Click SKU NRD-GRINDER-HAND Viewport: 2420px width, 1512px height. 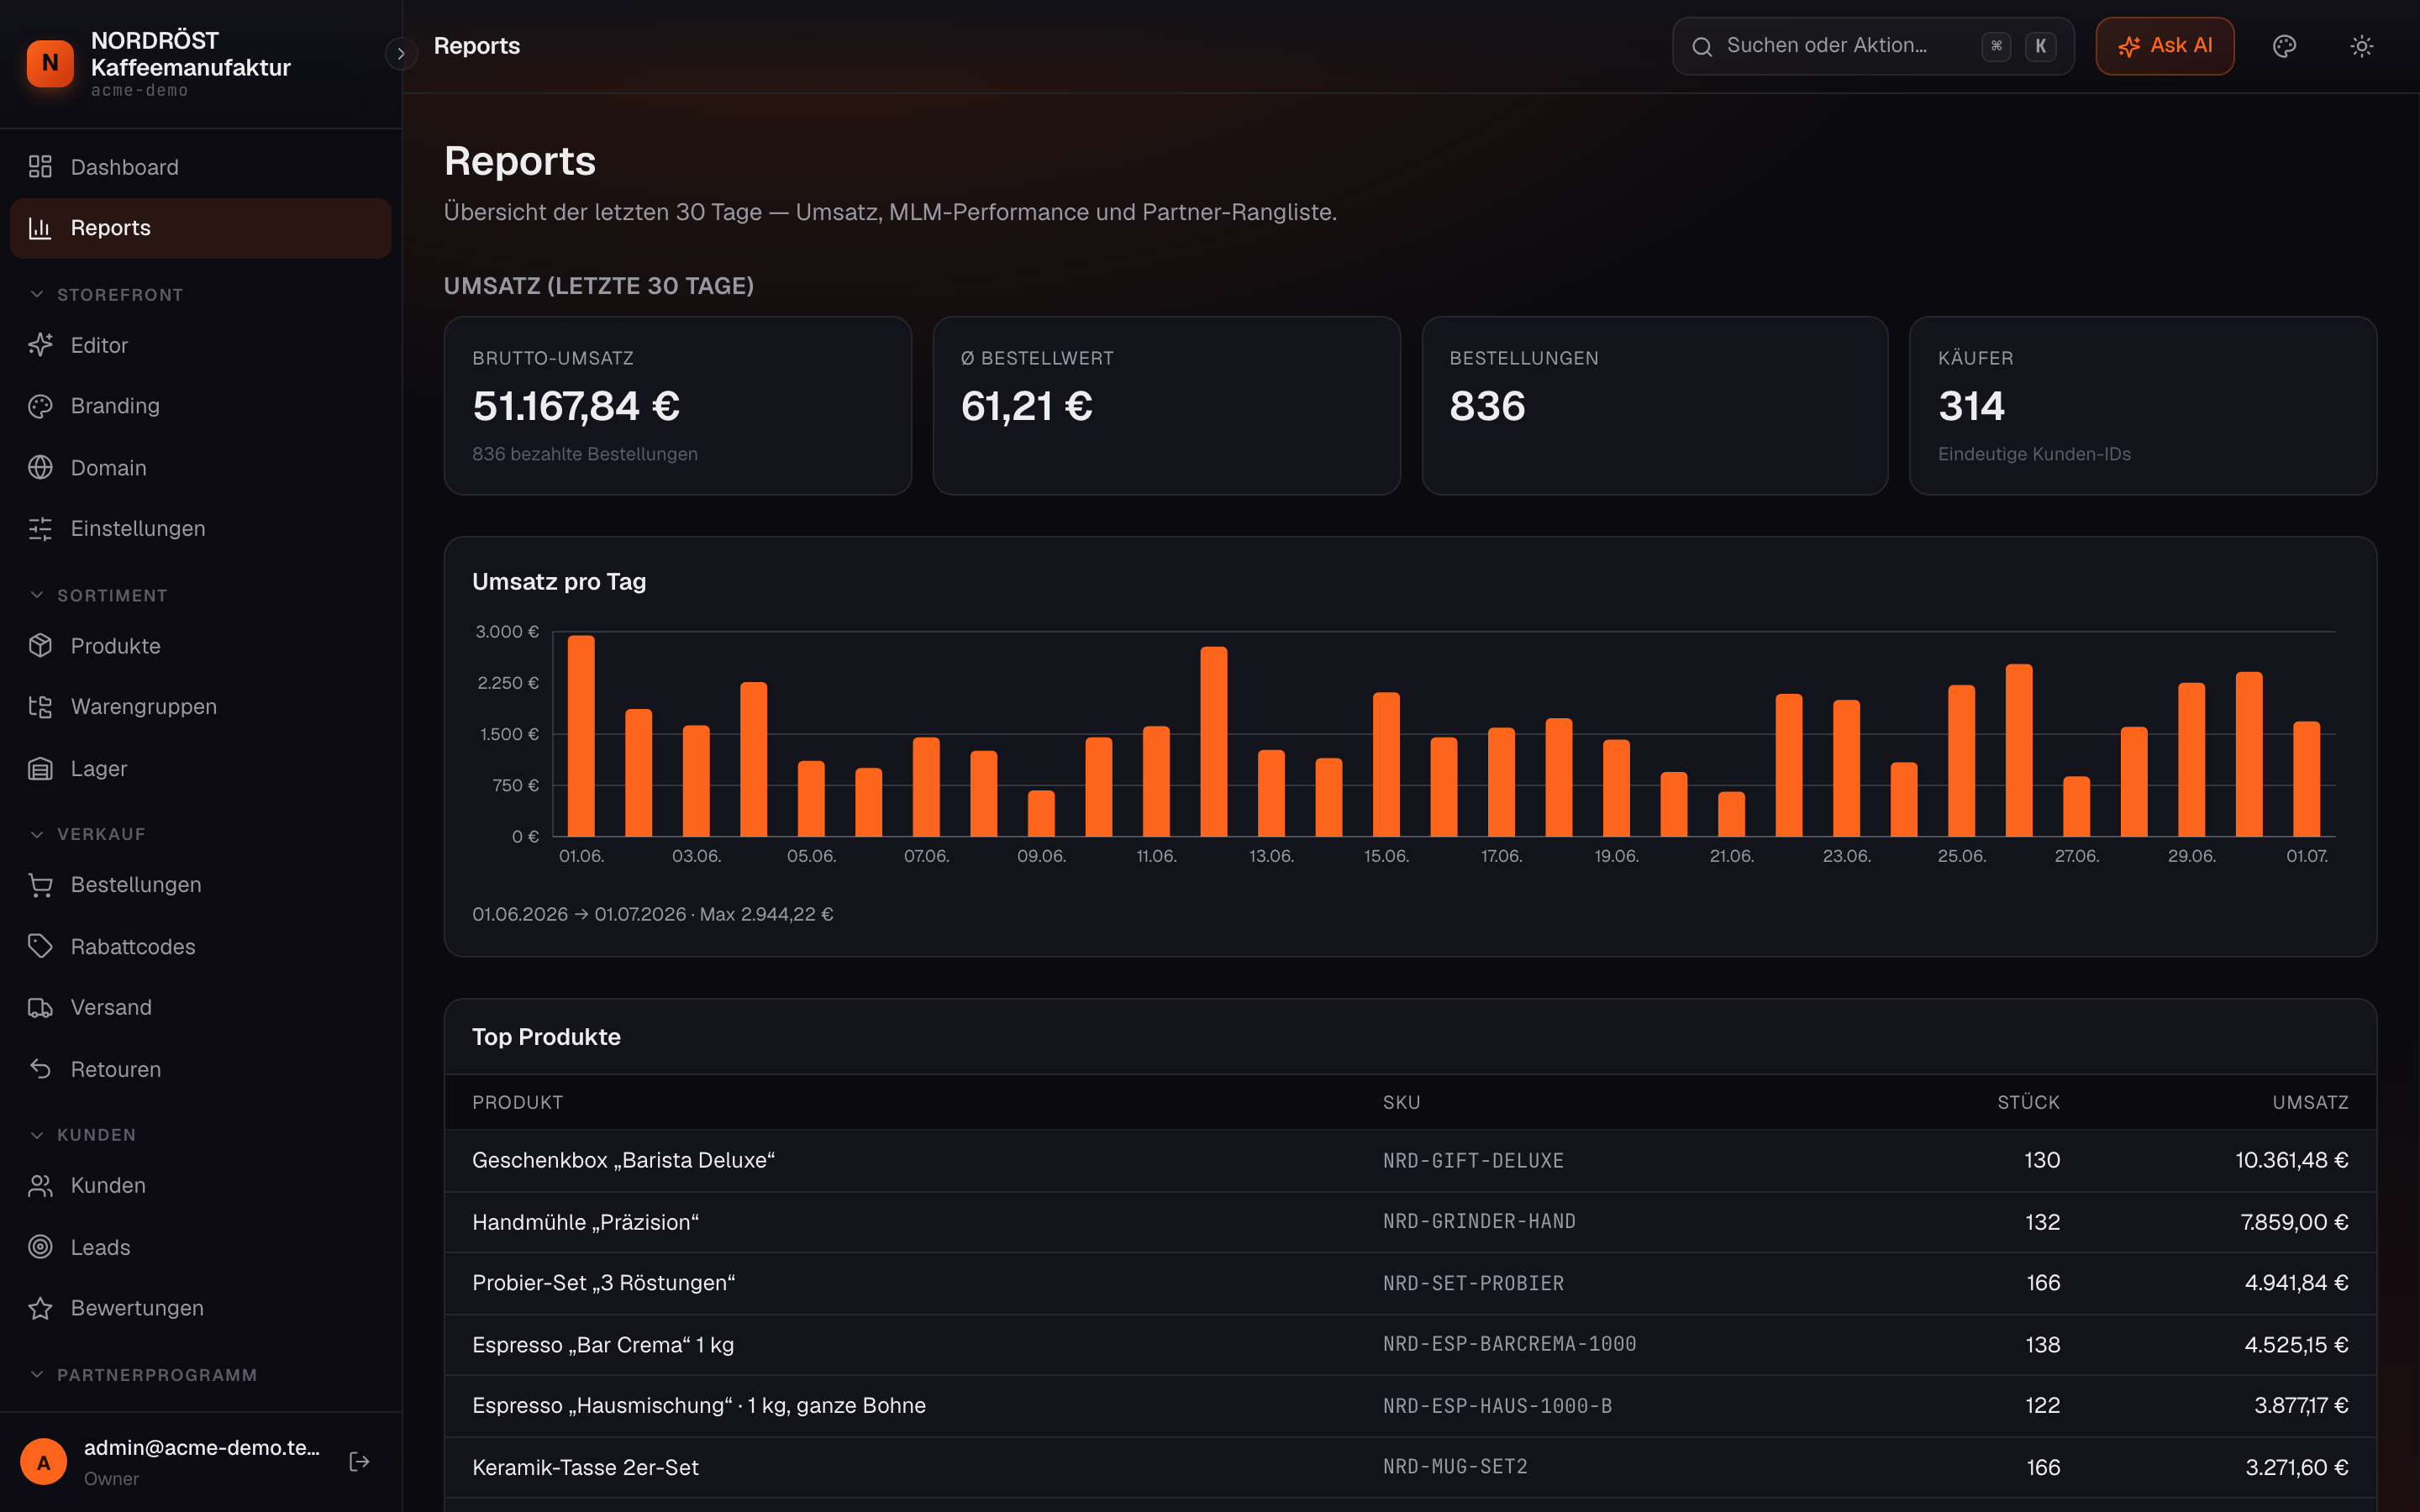coord(1479,1221)
